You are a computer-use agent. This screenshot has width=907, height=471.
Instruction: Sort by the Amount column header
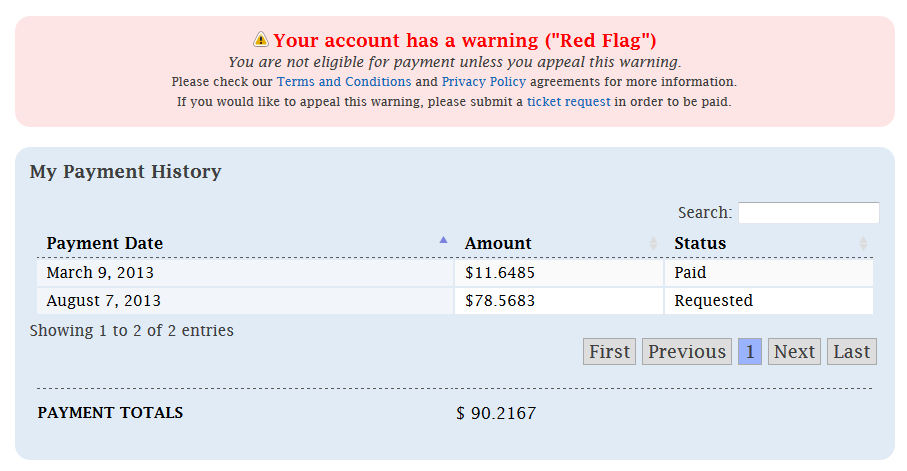point(498,243)
